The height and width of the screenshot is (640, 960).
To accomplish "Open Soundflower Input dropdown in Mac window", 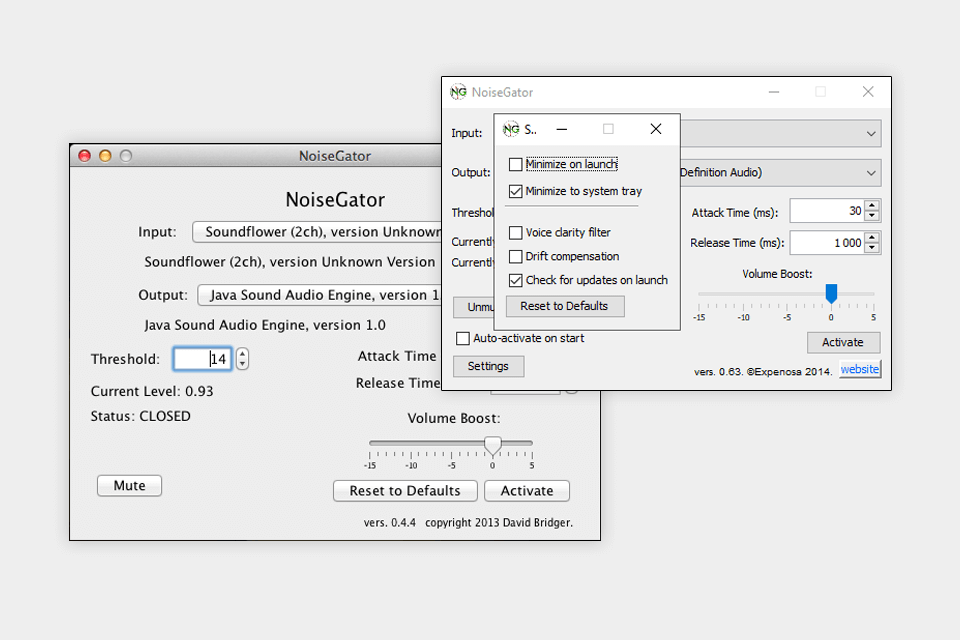I will pyautogui.click(x=317, y=232).
